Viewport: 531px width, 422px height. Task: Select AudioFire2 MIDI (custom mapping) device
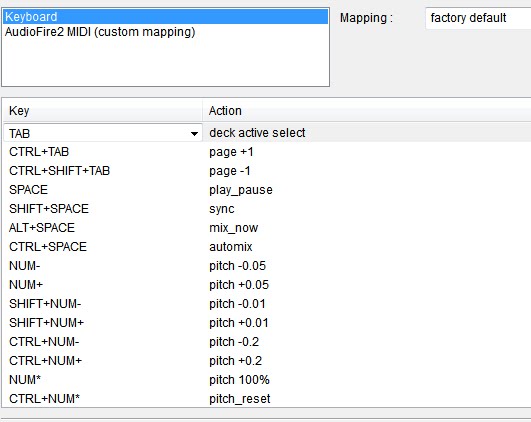tap(166, 32)
